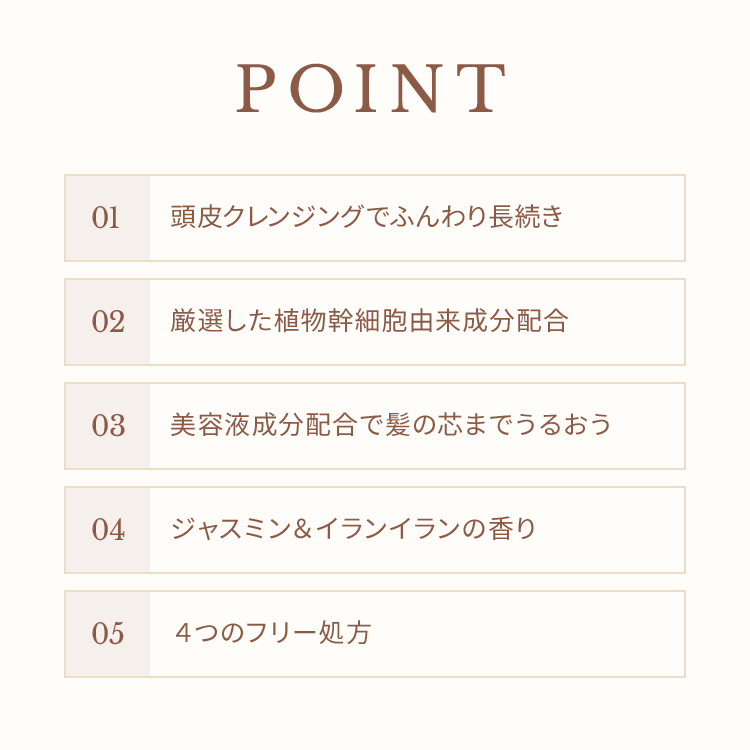Select the 04 number badge
The height and width of the screenshot is (750, 750).
(108, 529)
